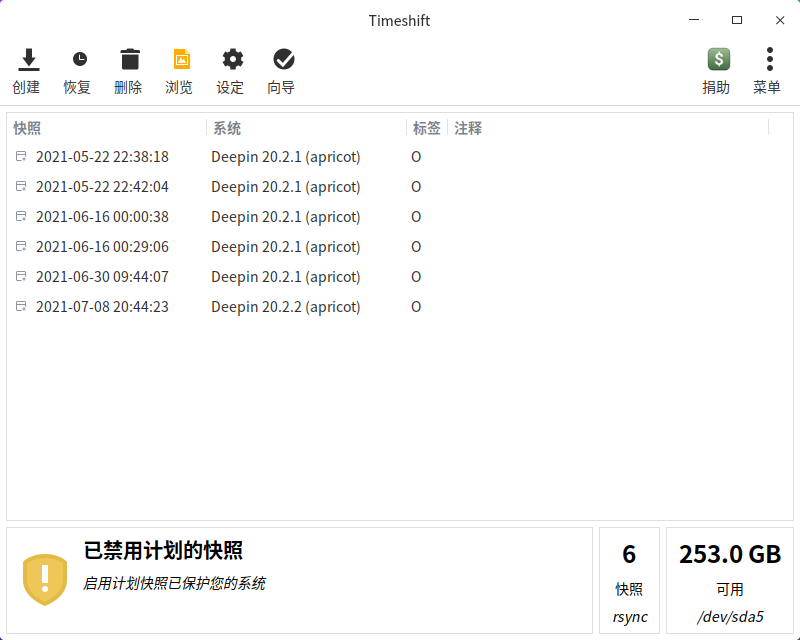Sort by the 标签 column header

(427, 128)
